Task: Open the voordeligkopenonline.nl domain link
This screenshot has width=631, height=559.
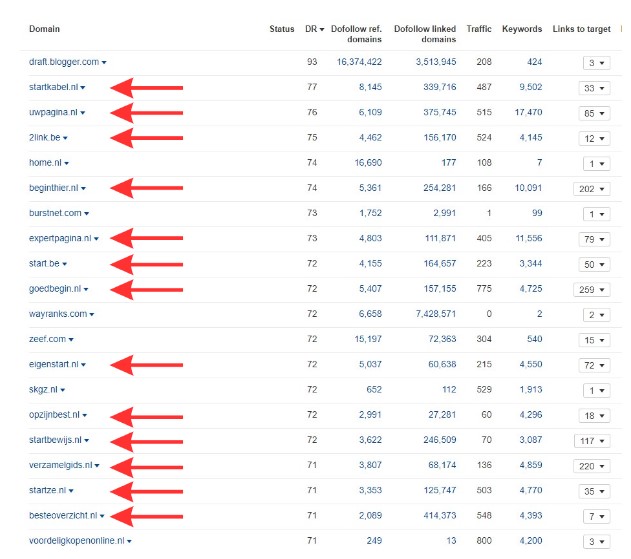Action: click(77, 540)
